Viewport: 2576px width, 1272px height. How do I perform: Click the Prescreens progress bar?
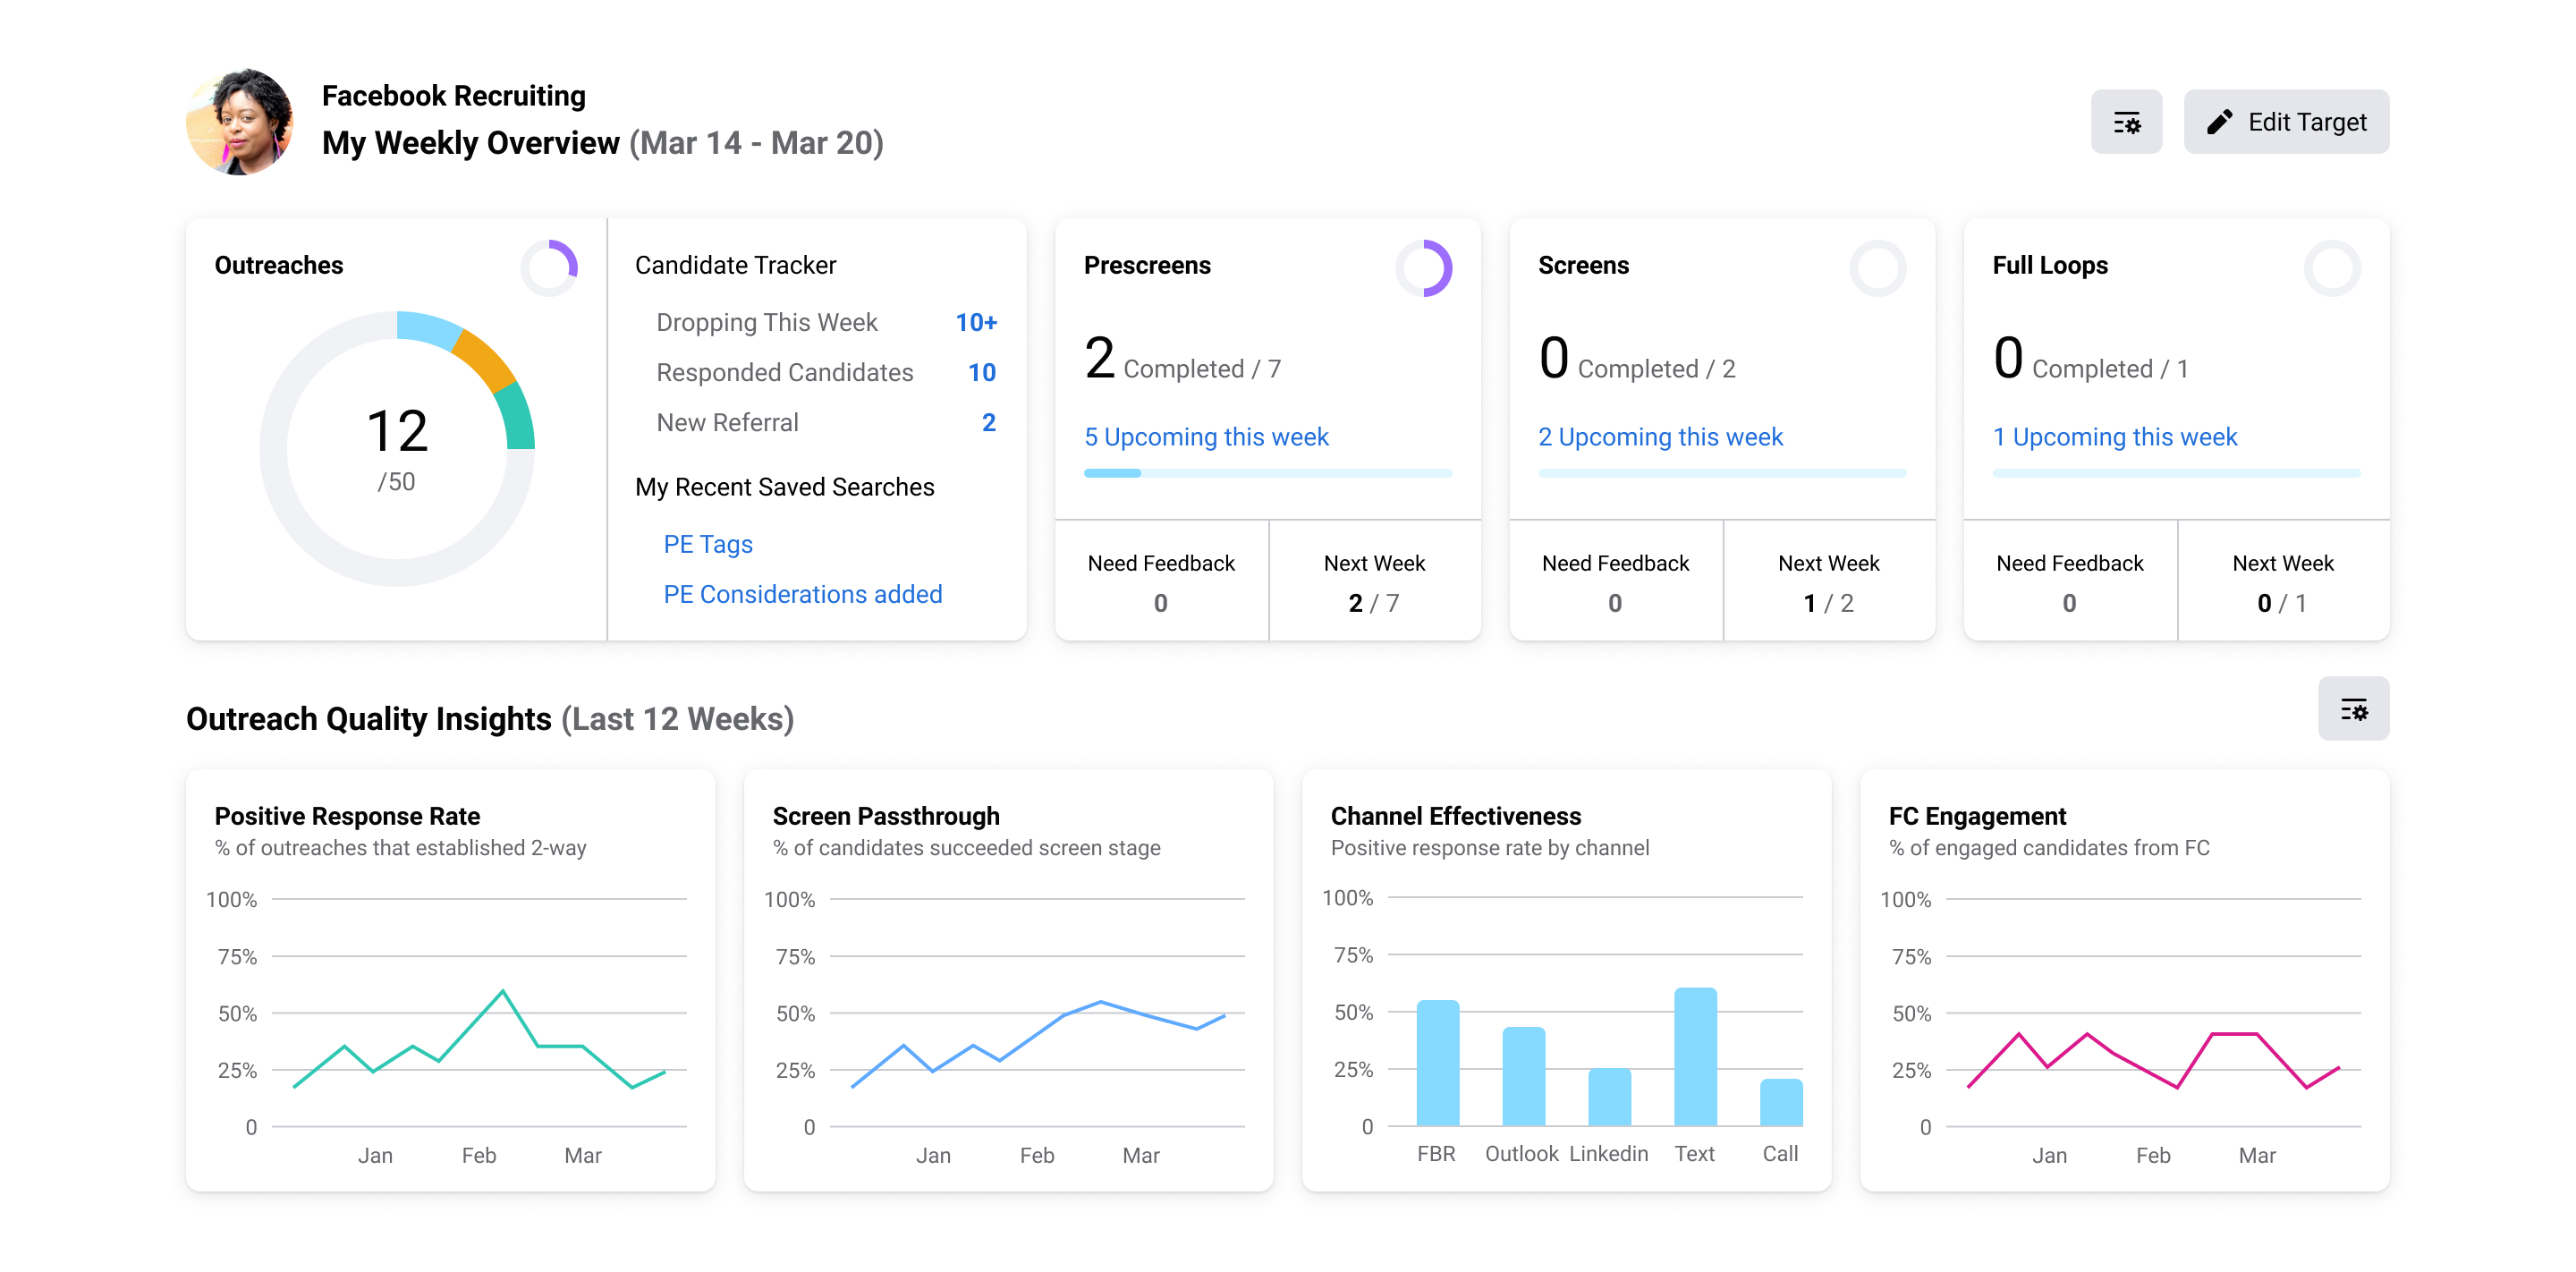pyautogui.click(x=1267, y=473)
